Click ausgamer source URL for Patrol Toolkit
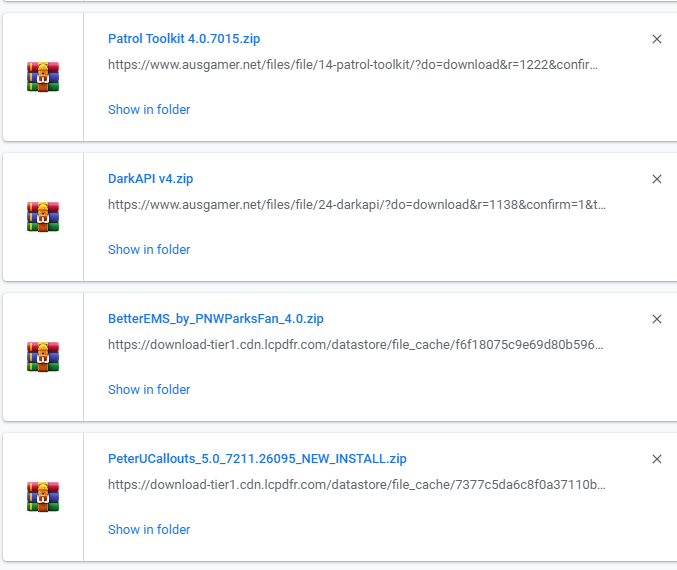The image size is (677, 570). click(356, 65)
